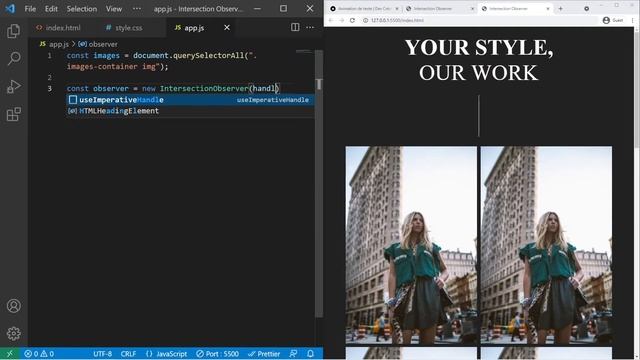Click the OUR WORK heading text
This screenshot has height=360, width=640.
pyautogui.click(x=479, y=73)
